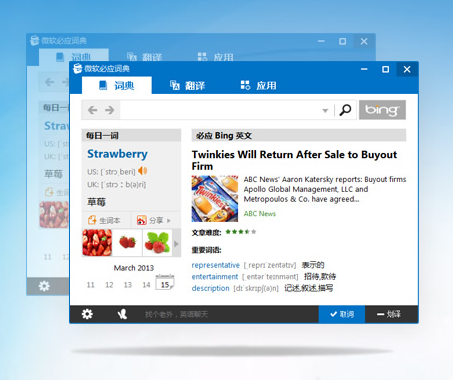The image size is (453, 380).
Task: Select date 13 in the calendar
Action: [128, 285]
